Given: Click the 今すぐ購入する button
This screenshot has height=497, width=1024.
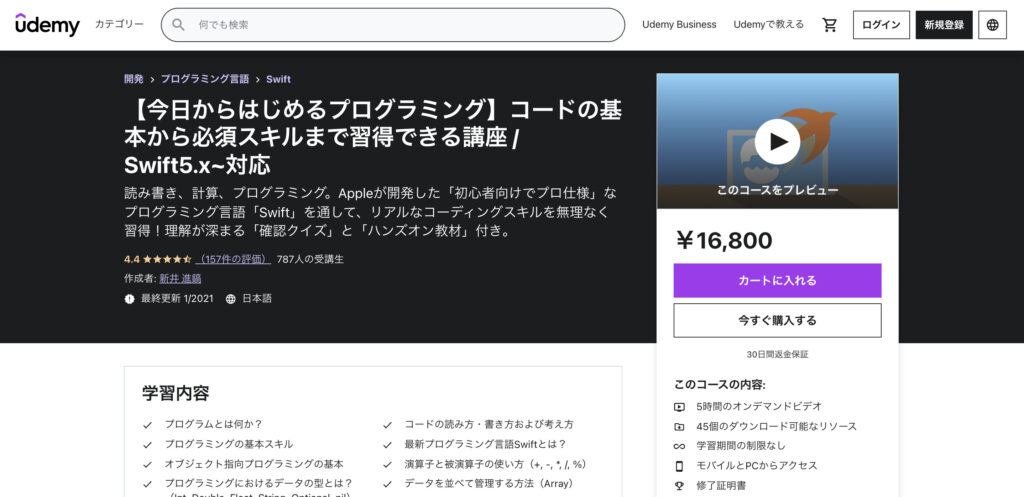Looking at the screenshot, I should (x=777, y=321).
